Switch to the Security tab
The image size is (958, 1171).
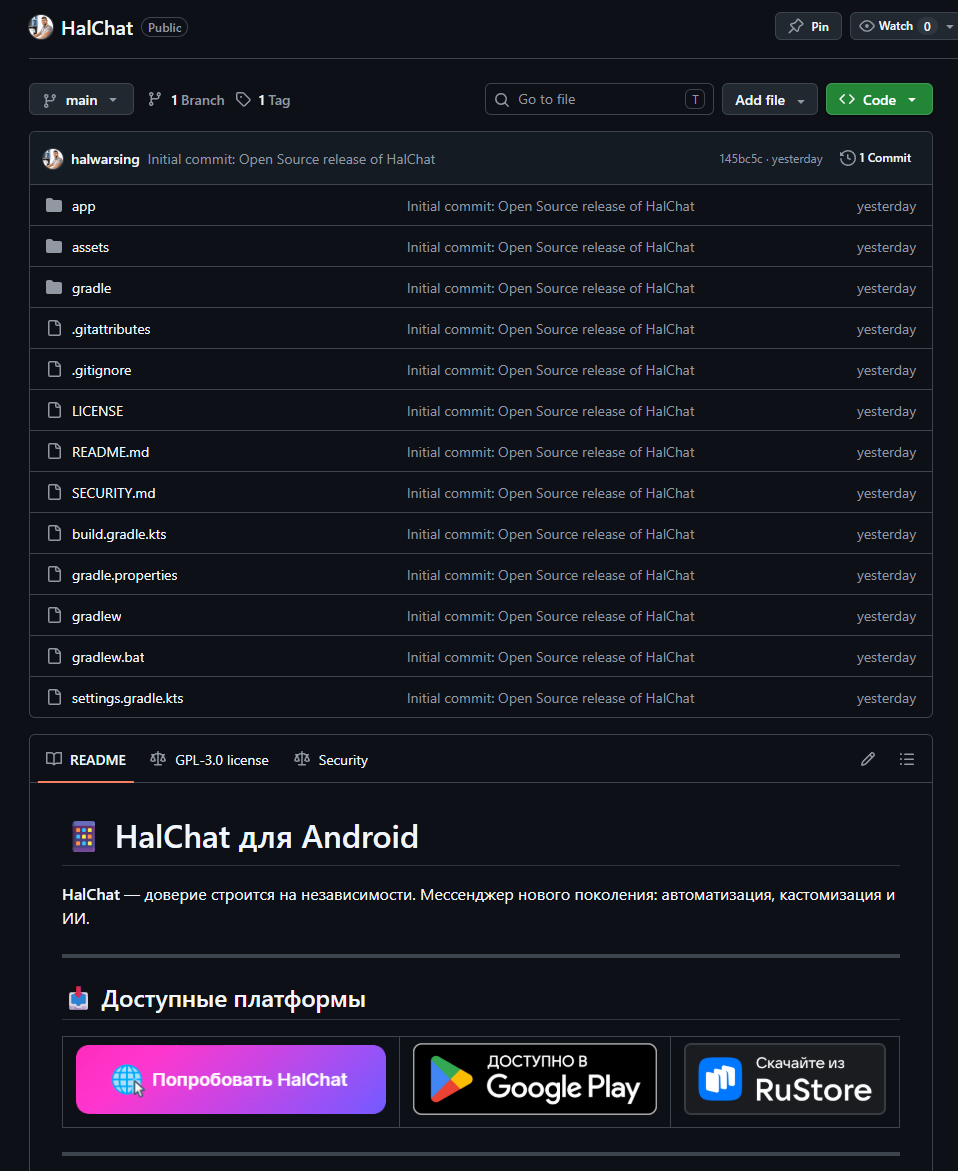pyautogui.click(x=332, y=760)
